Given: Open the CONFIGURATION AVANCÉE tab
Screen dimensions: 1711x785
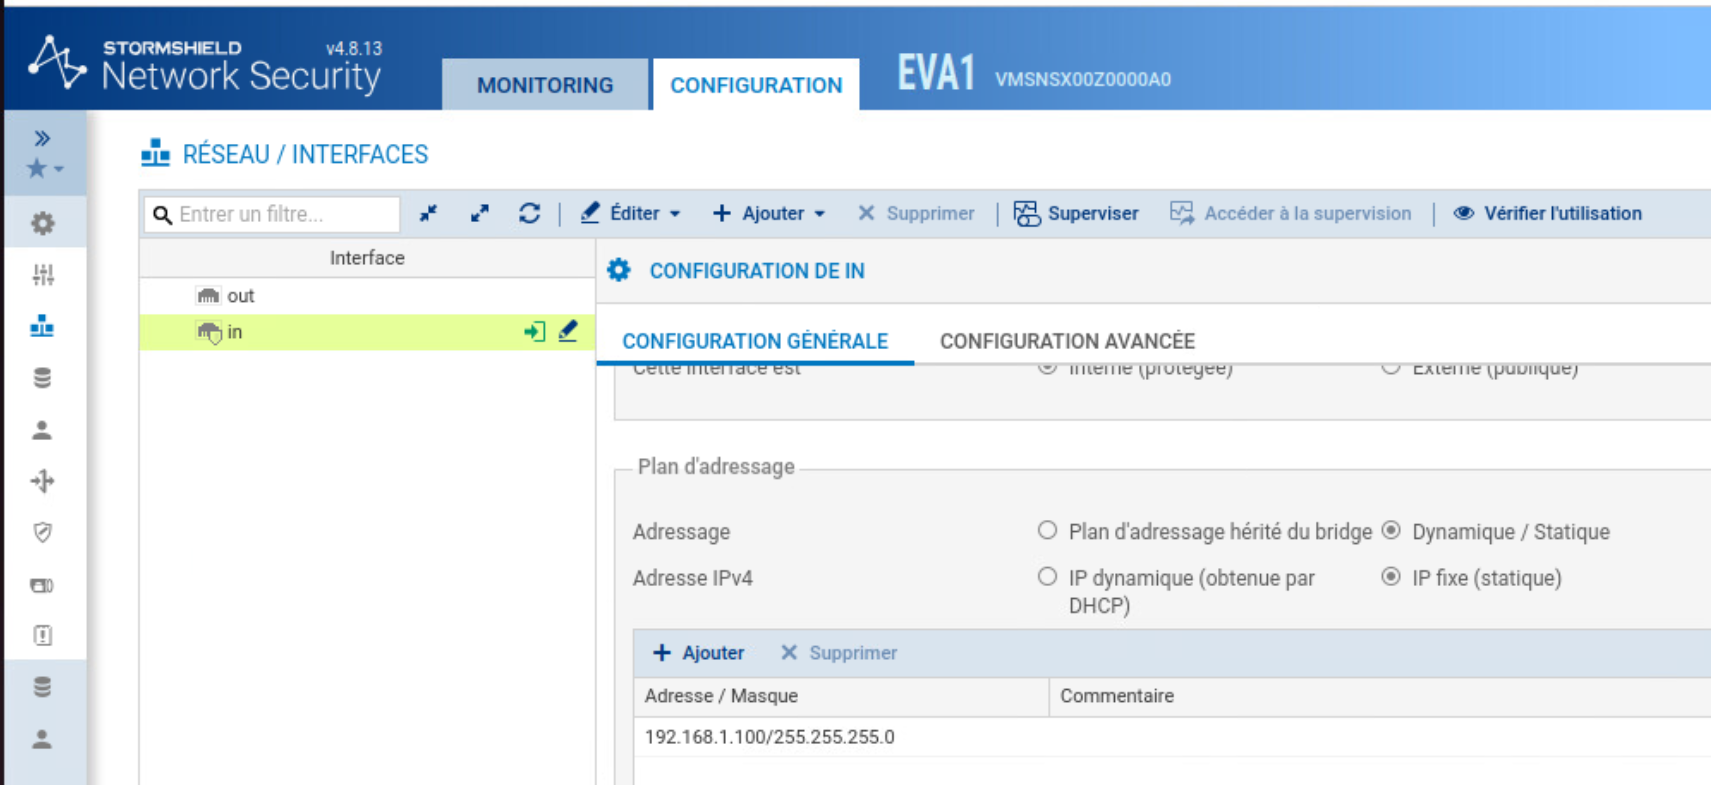Looking at the screenshot, I should [1067, 341].
